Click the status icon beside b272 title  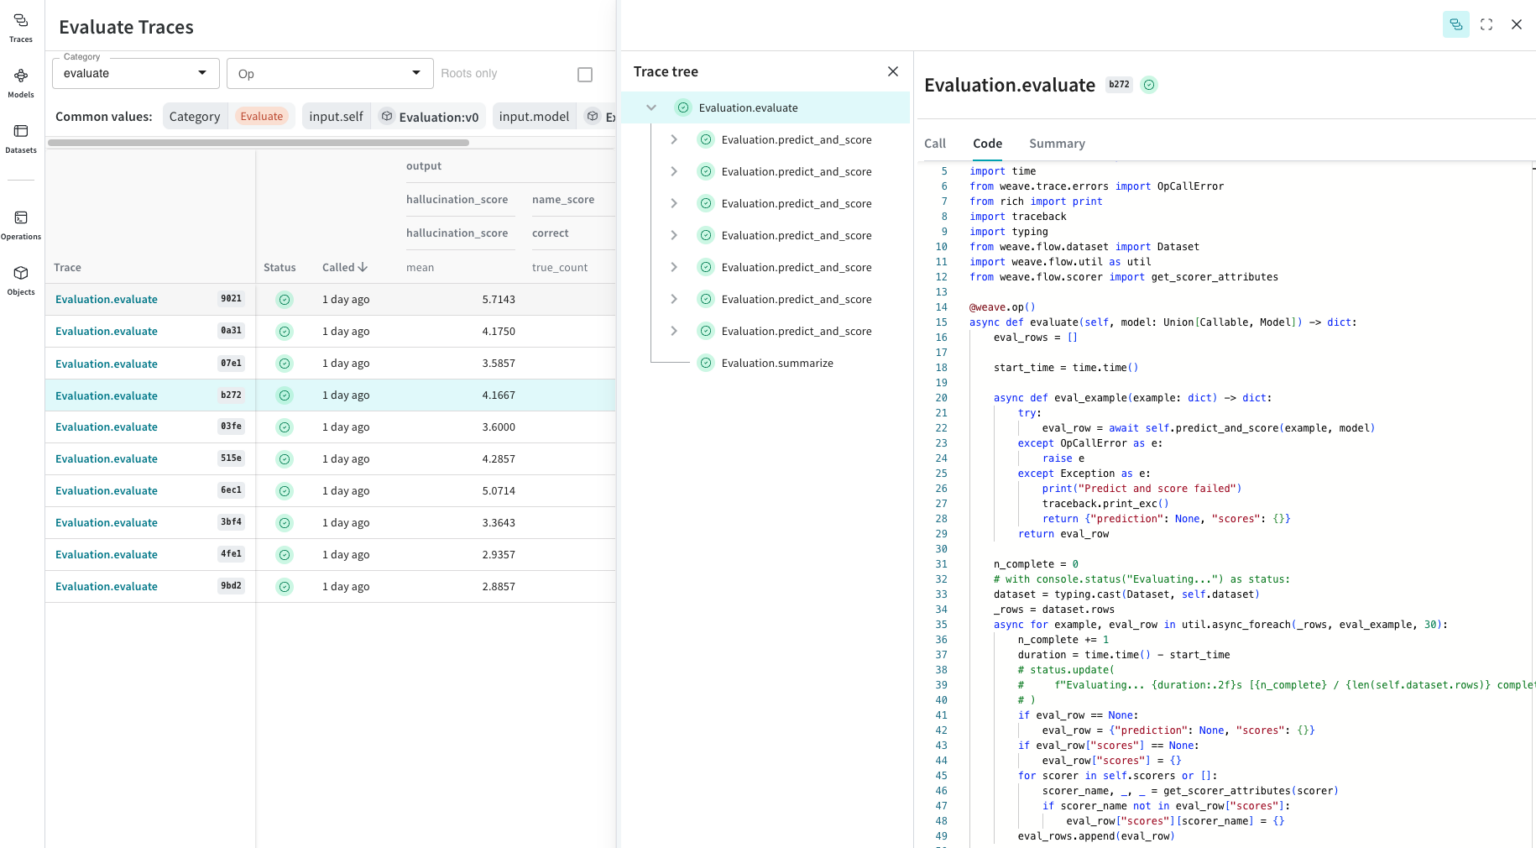point(1149,85)
